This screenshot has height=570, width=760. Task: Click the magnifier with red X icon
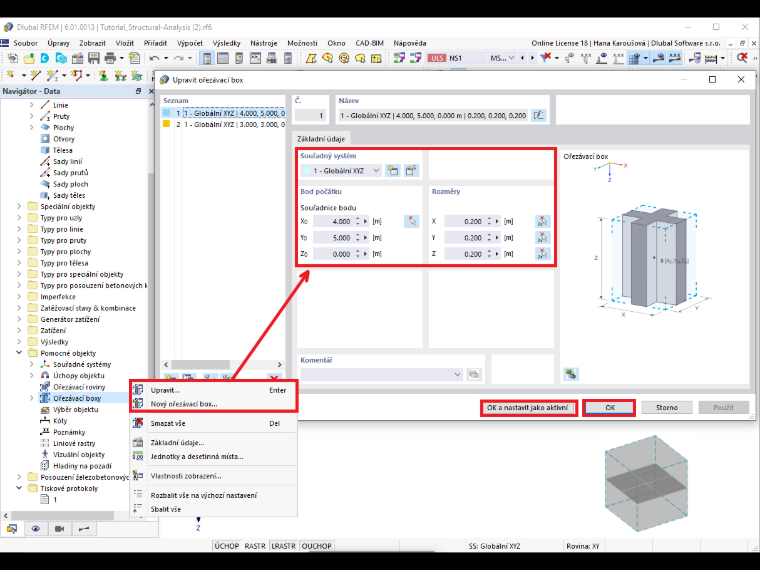pos(742,58)
